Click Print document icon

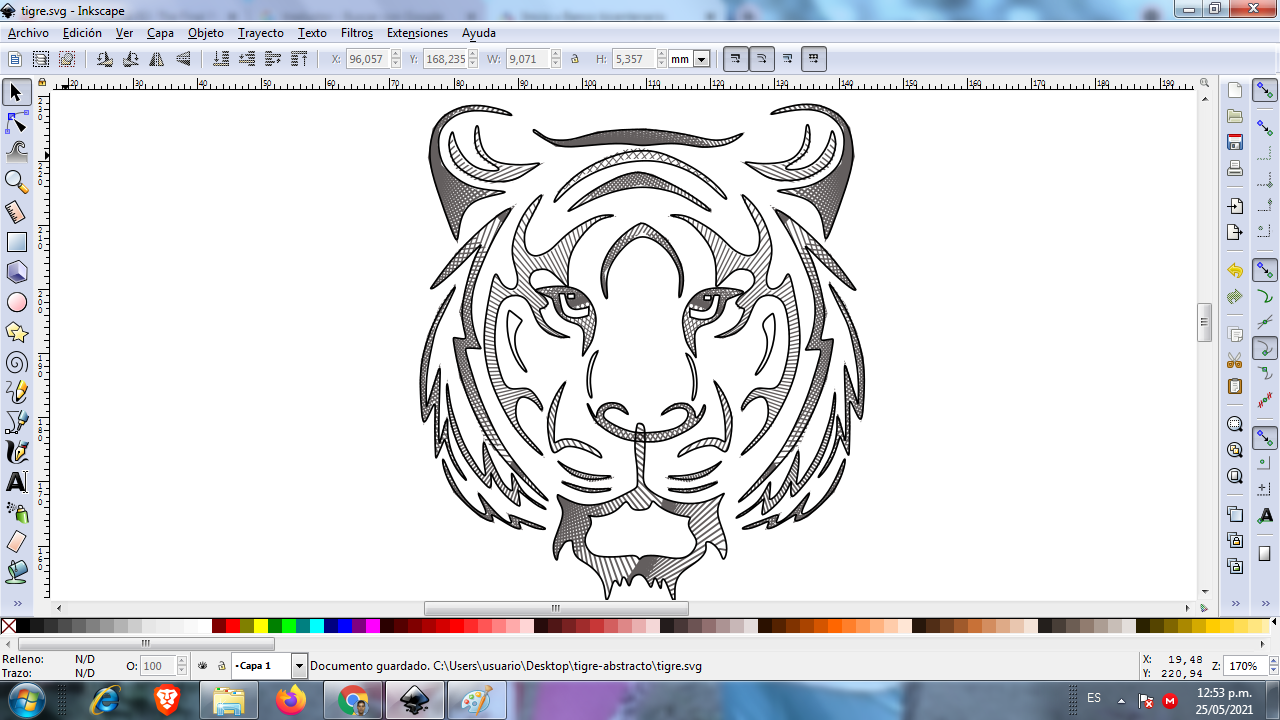click(1235, 168)
